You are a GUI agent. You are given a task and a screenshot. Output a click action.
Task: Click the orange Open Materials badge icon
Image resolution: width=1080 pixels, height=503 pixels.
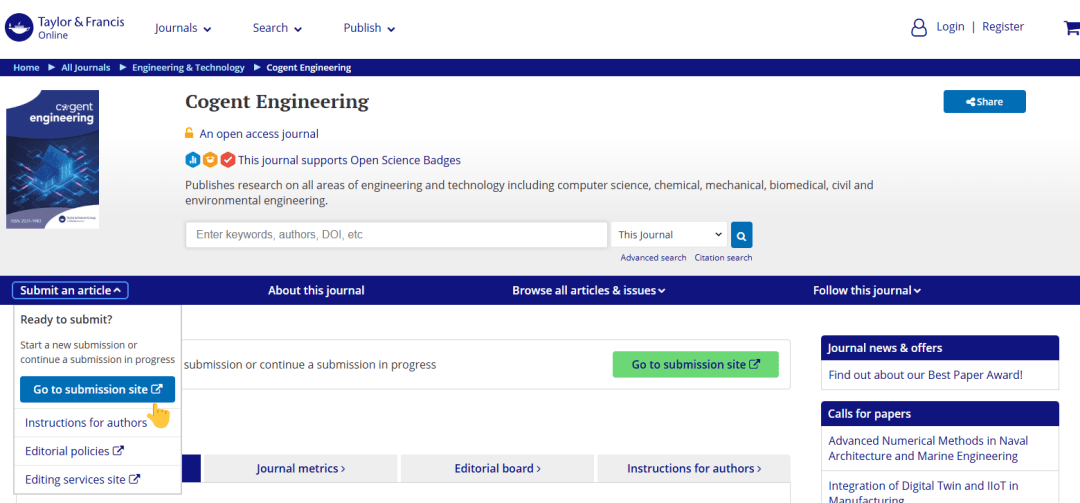[210, 160]
